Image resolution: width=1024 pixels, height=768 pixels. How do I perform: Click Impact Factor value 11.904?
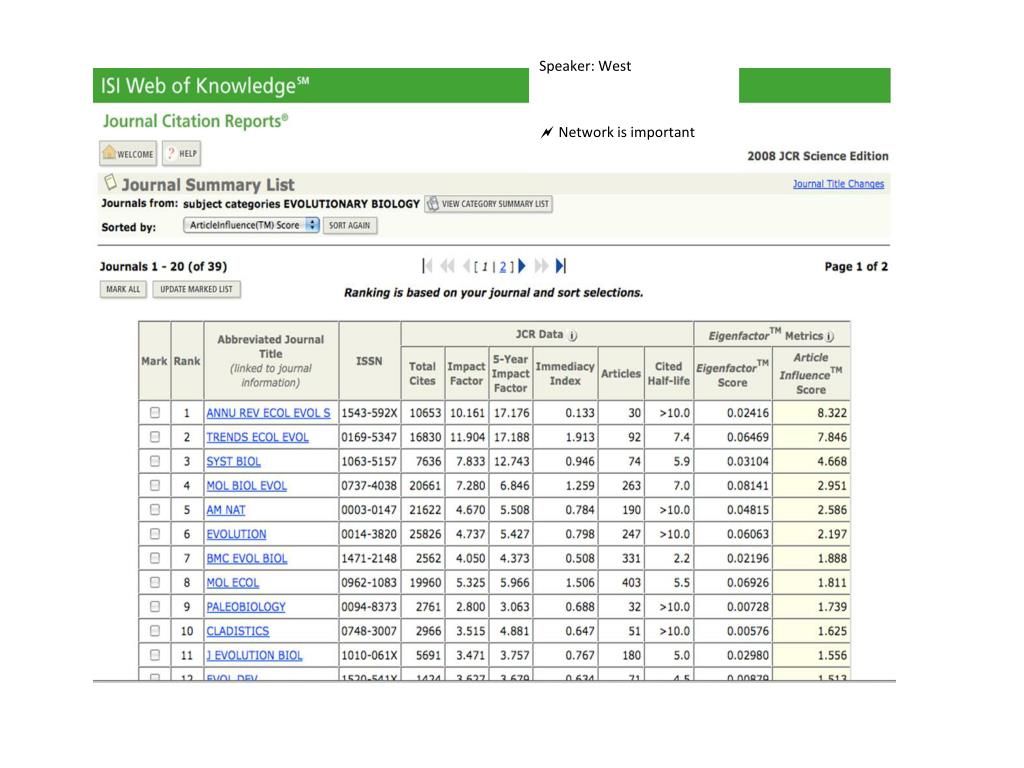click(x=468, y=438)
